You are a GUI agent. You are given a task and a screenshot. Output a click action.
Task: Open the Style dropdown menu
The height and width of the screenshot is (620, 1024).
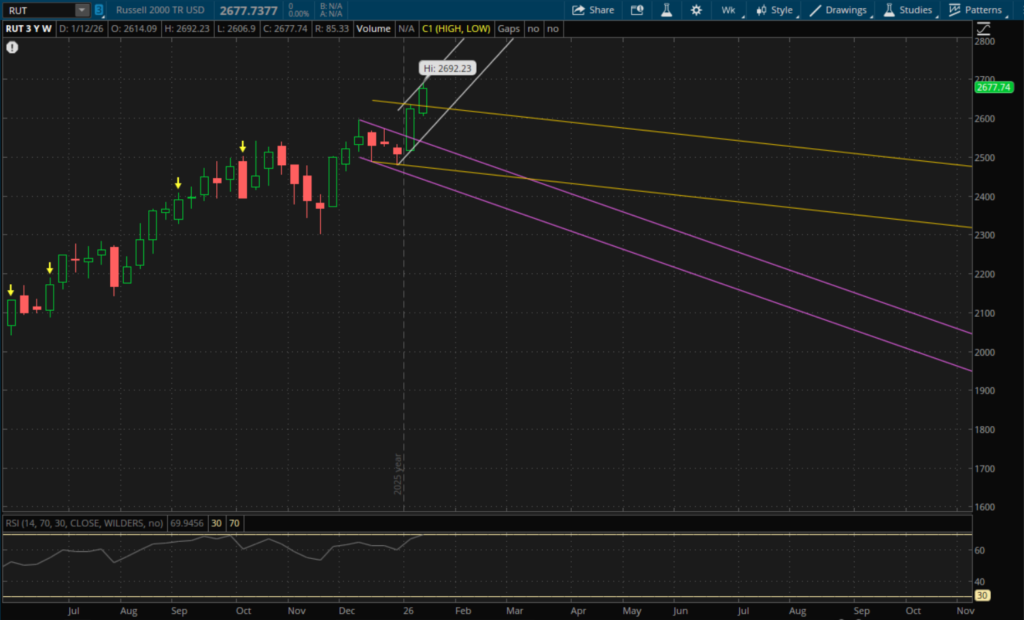[774, 10]
